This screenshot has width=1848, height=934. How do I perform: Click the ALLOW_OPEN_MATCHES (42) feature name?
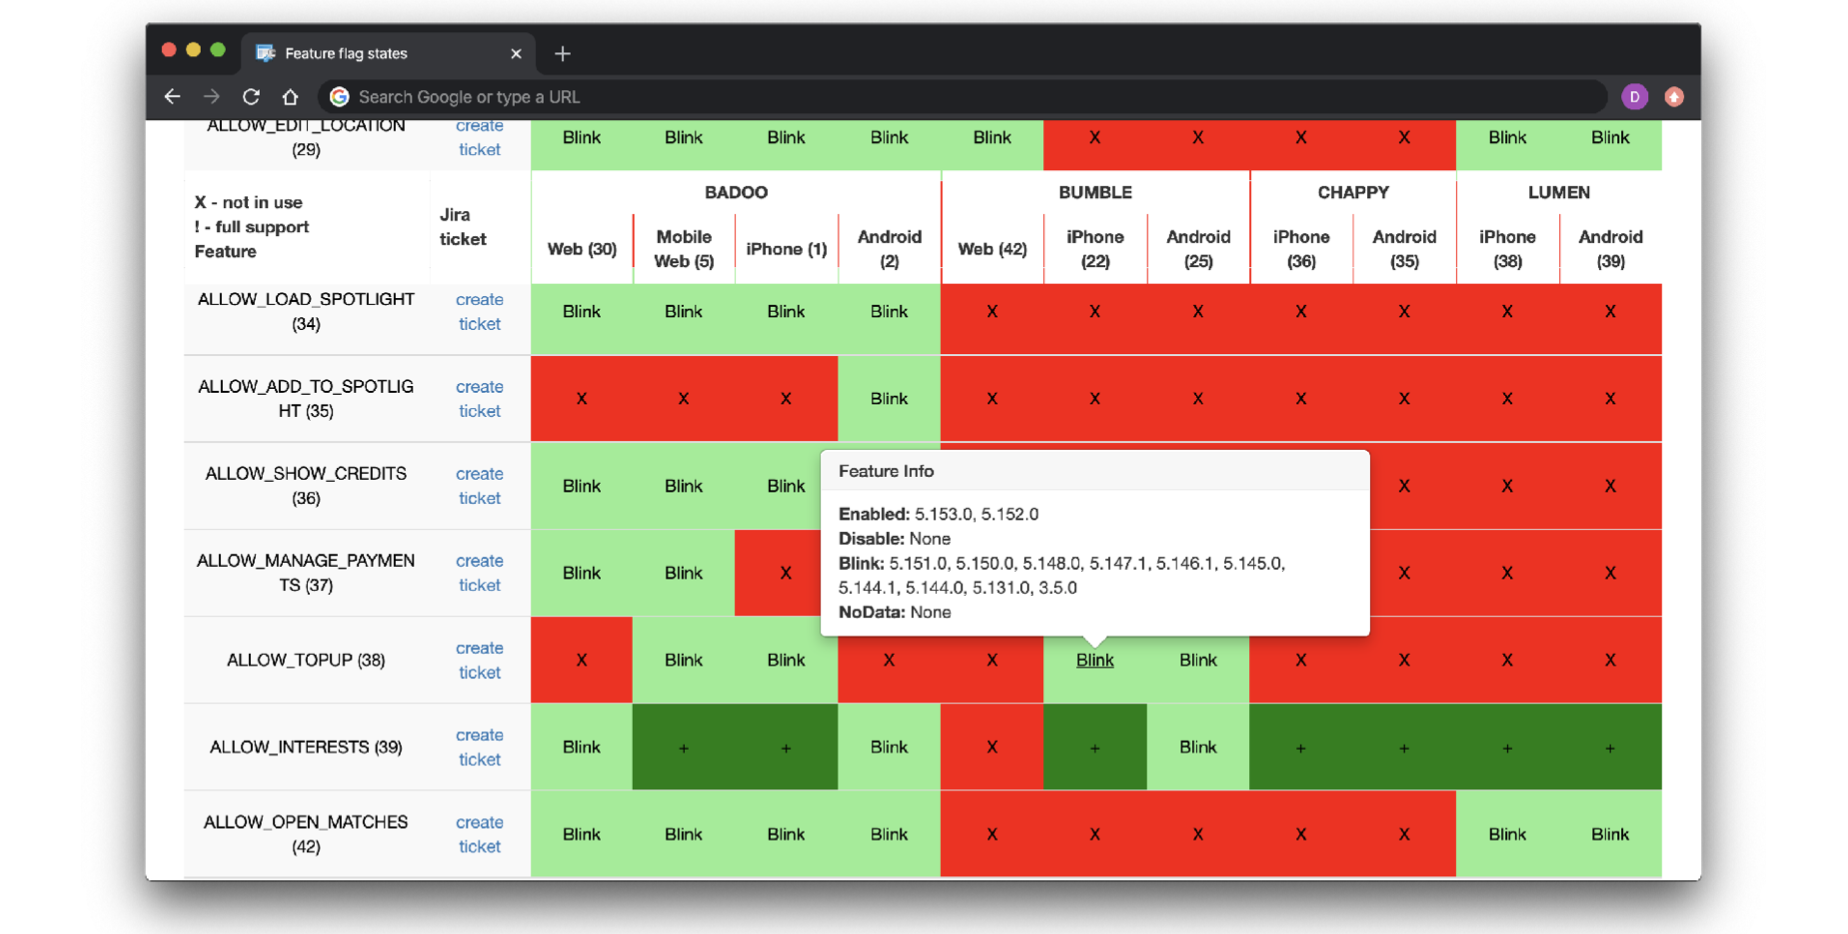tap(306, 834)
